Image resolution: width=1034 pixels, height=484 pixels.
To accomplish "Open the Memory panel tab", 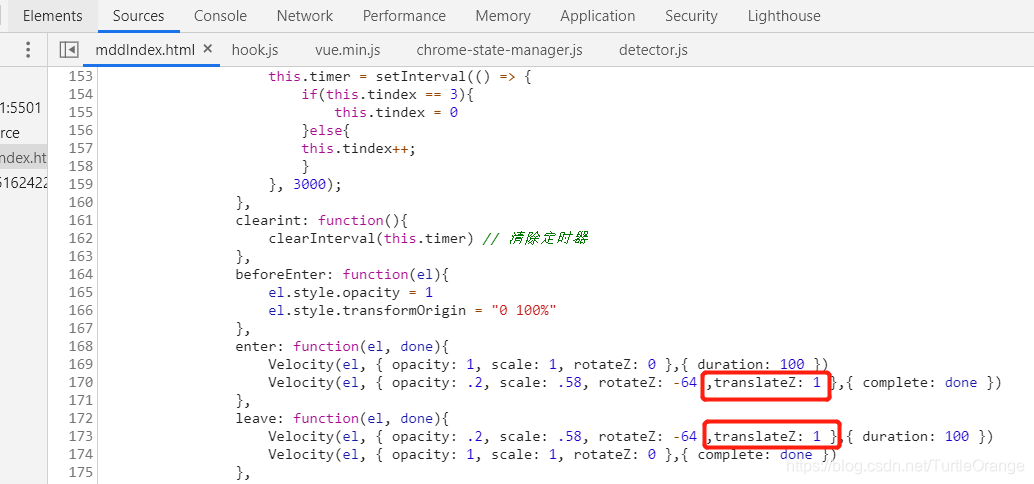I will click(x=503, y=16).
